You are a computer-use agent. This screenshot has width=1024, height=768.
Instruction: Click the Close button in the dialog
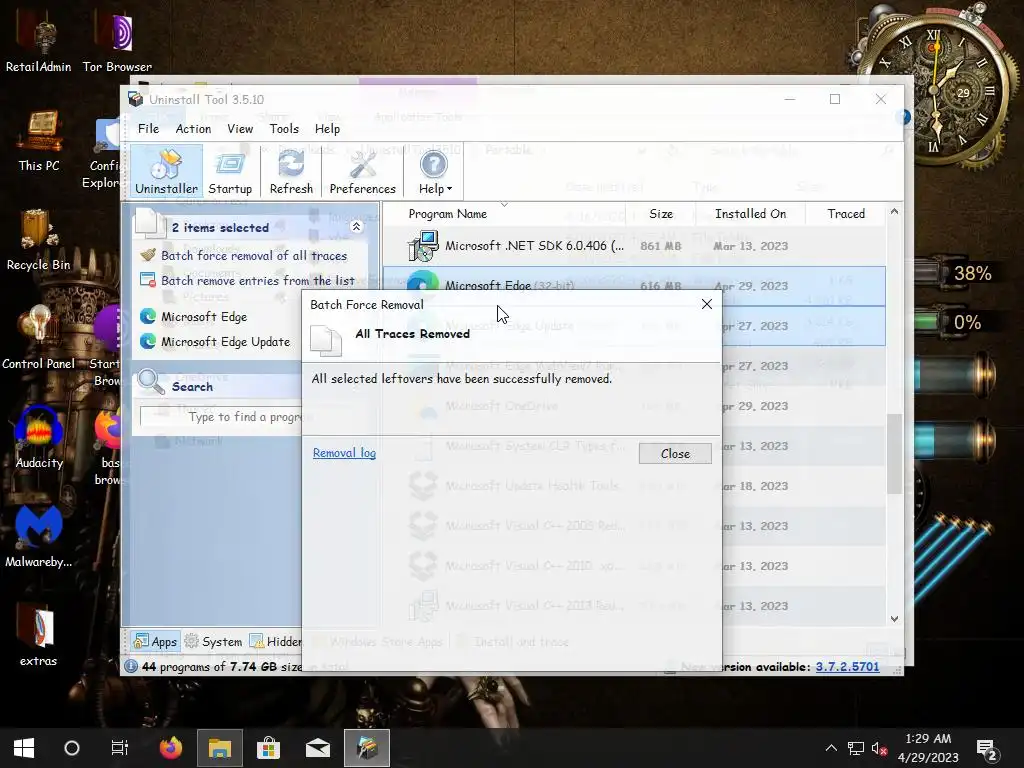pos(675,454)
